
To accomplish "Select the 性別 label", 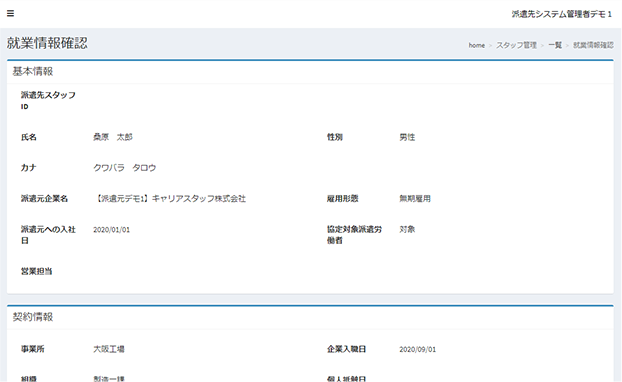I will [x=334, y=137].
